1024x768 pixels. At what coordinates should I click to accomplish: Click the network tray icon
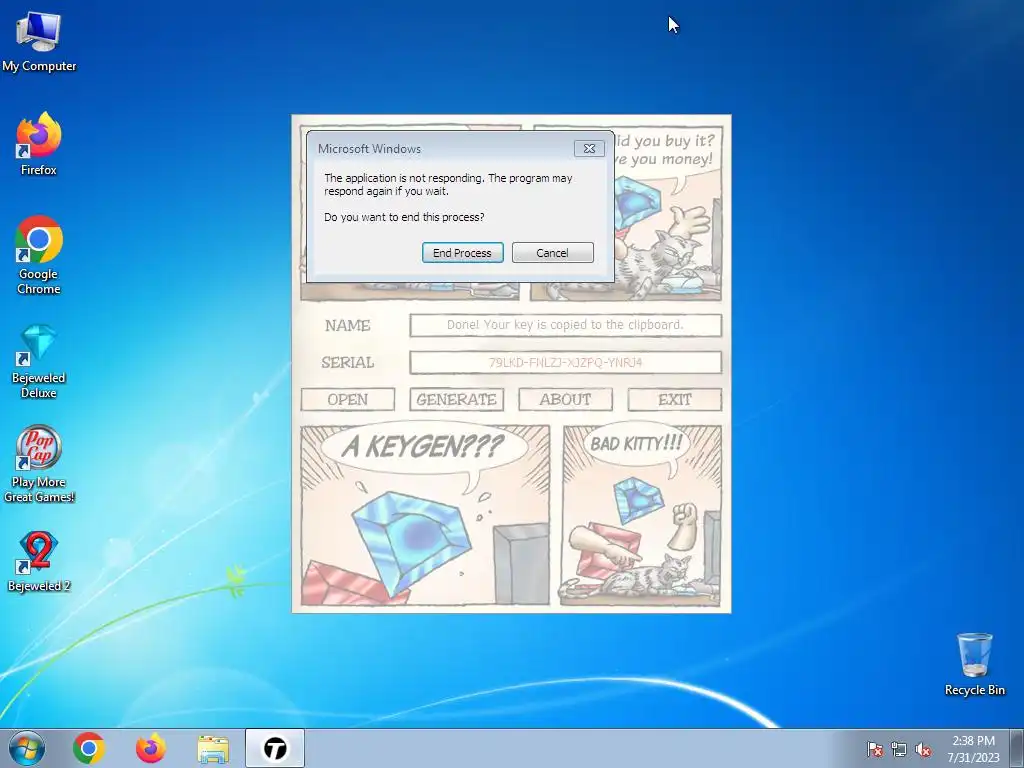tap(899, 749)
